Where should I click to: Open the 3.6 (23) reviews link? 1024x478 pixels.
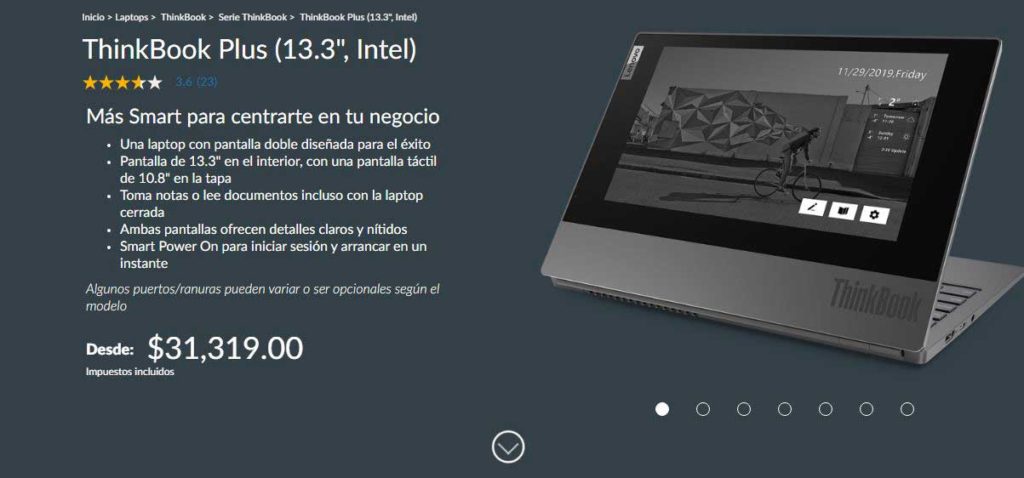click(197, 82)
